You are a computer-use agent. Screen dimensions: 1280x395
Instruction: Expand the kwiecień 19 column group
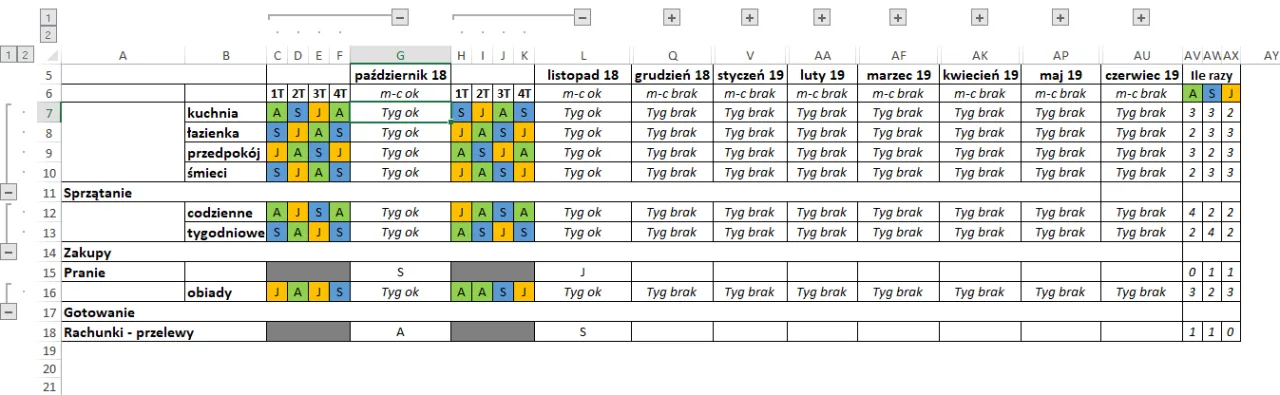(980, 17)
